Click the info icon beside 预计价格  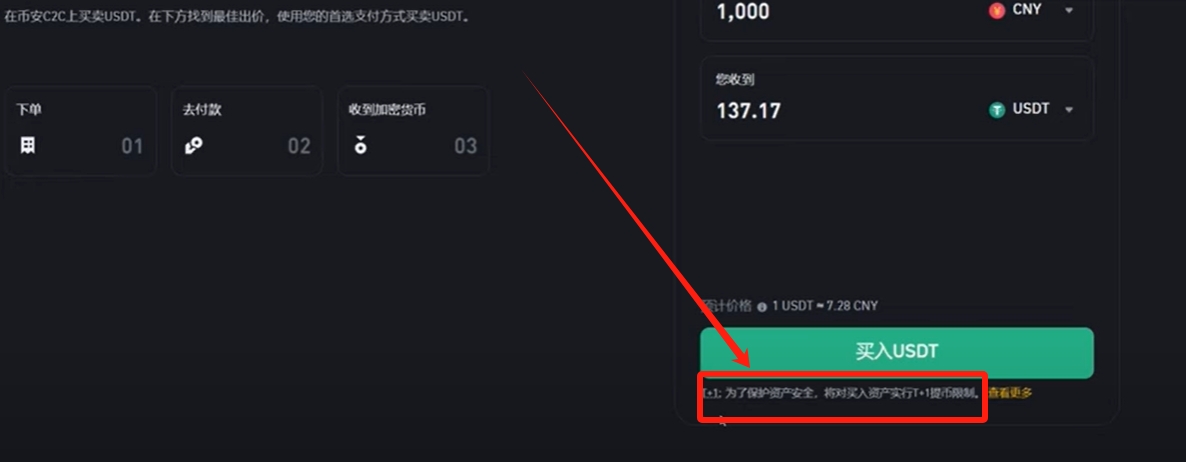pos(762,306)
